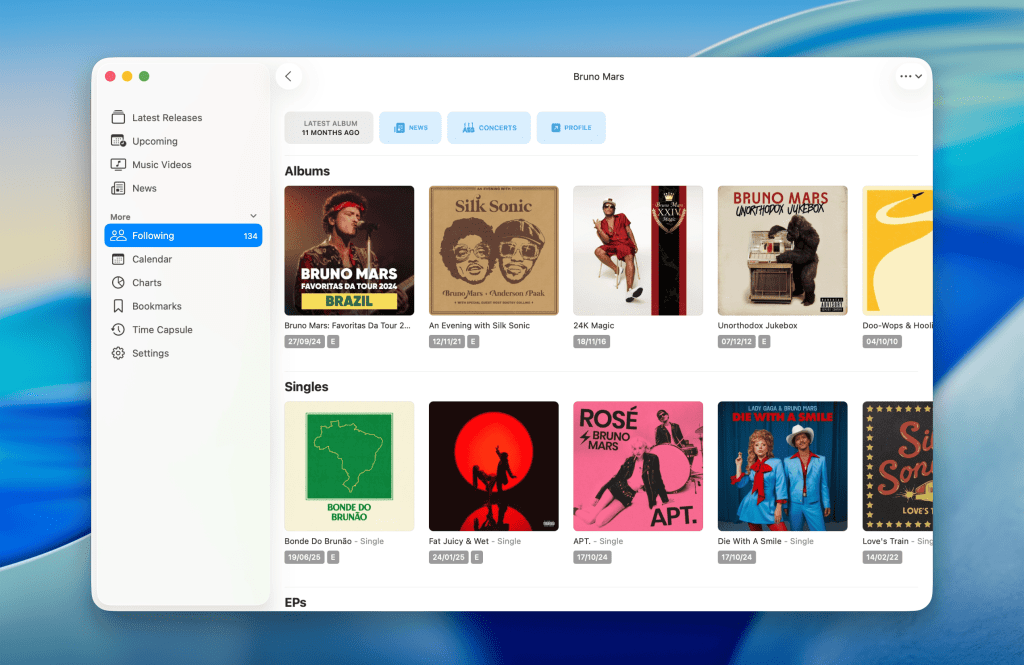This screenshot has width=1024, height=665.
Task: Select the APT. single artwork
Action: pos(637,466)
